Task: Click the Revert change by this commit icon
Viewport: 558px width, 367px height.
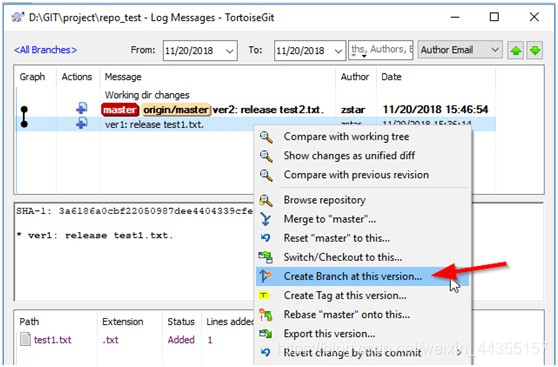Action: (x=265, y=352)
